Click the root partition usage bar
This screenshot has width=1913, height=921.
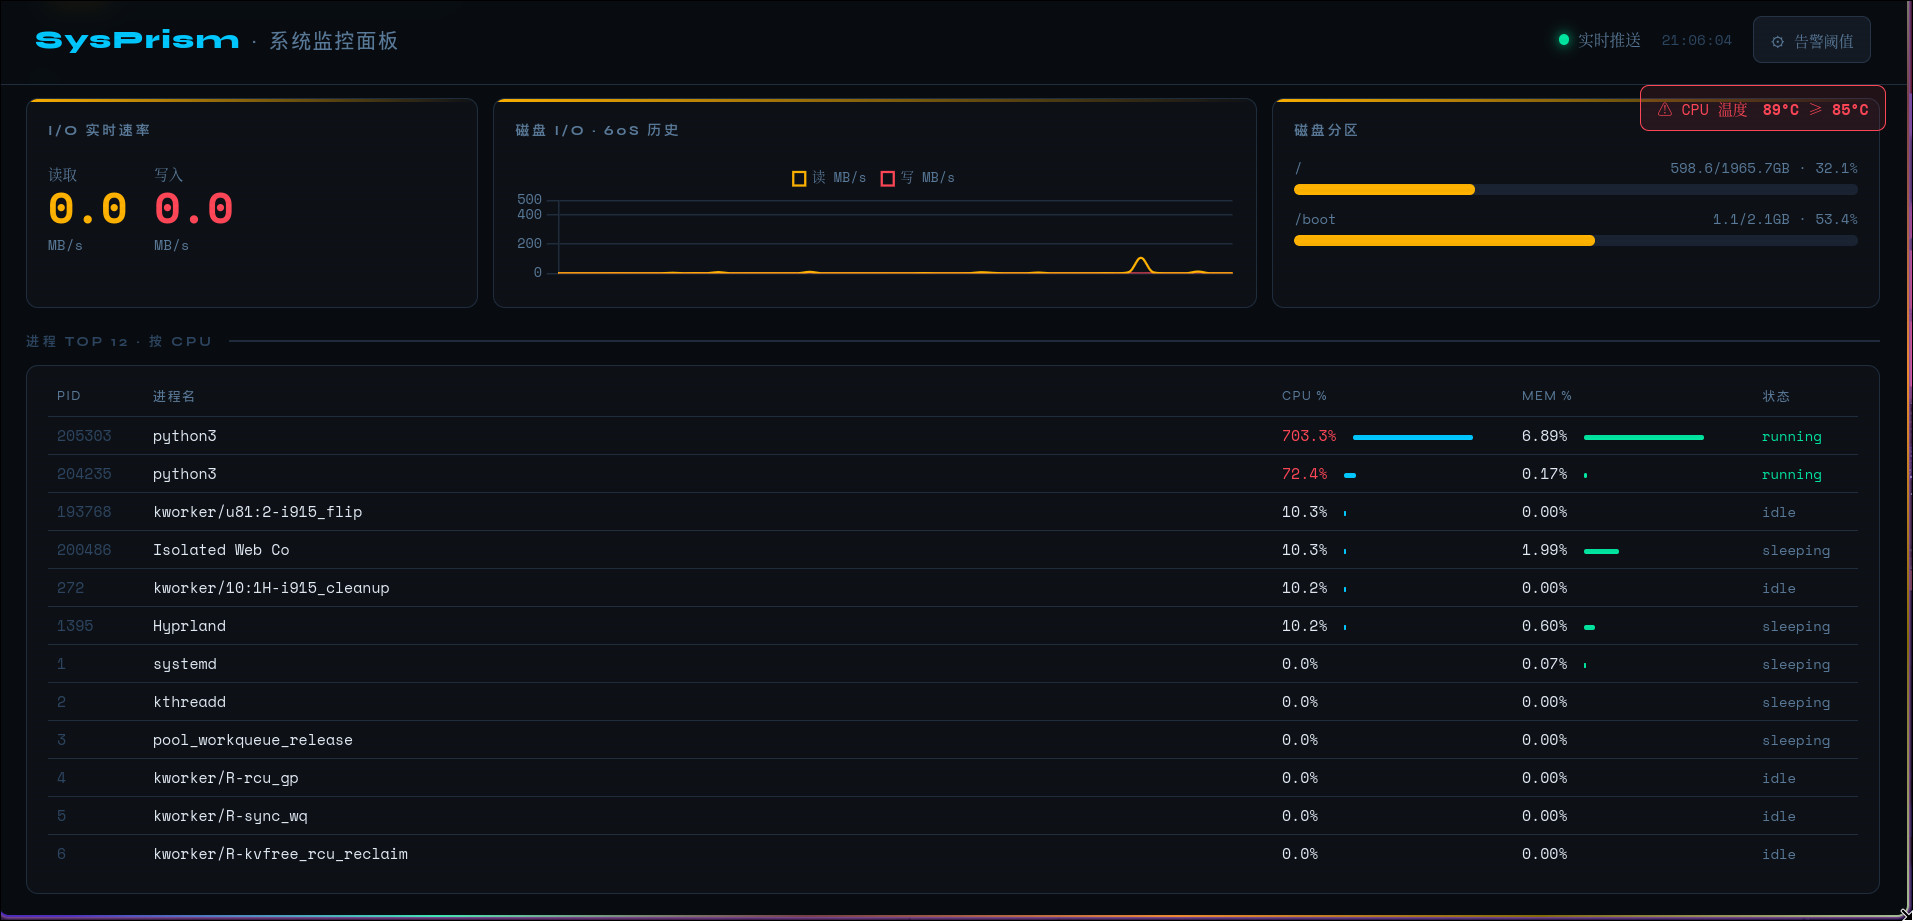click(1575, 190)
